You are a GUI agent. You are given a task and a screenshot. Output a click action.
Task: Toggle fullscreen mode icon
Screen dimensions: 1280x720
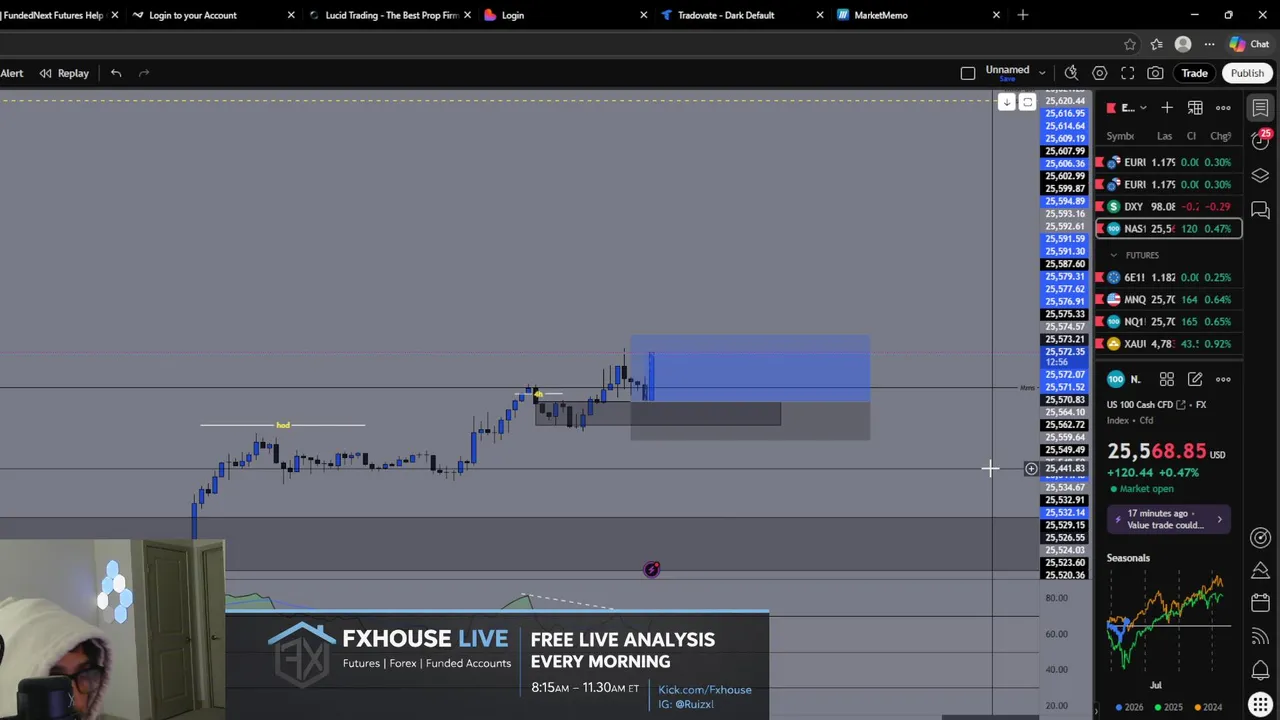coord(1128,73)
